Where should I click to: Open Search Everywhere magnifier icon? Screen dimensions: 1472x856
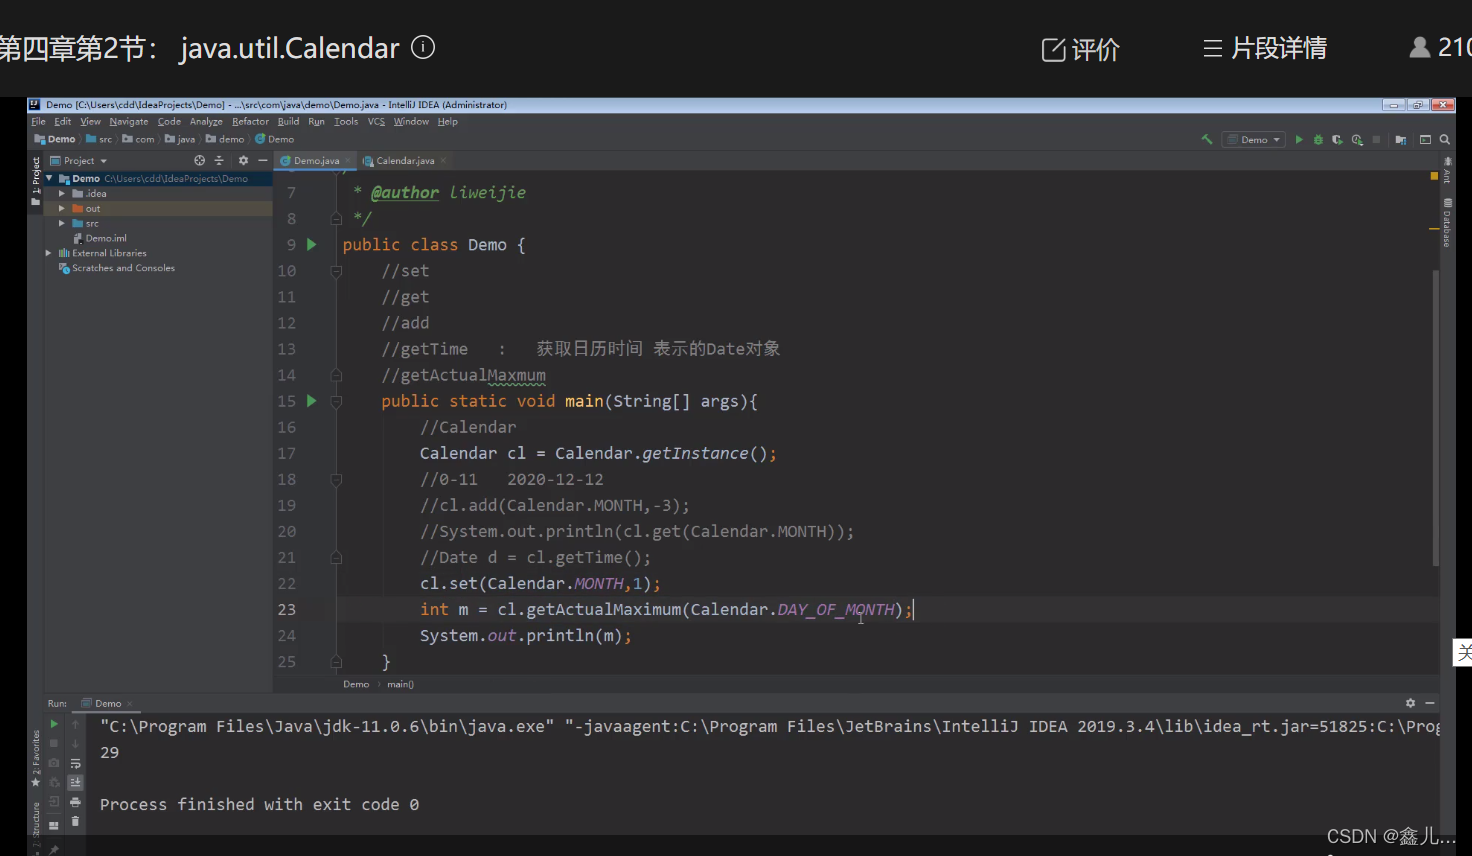click(1445, 140)
